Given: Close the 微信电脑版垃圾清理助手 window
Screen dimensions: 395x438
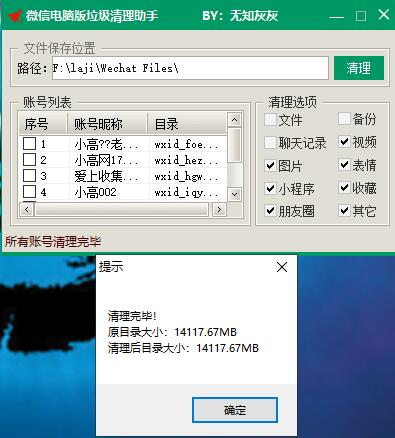Looking at the screenshot, I should point(384,15).
